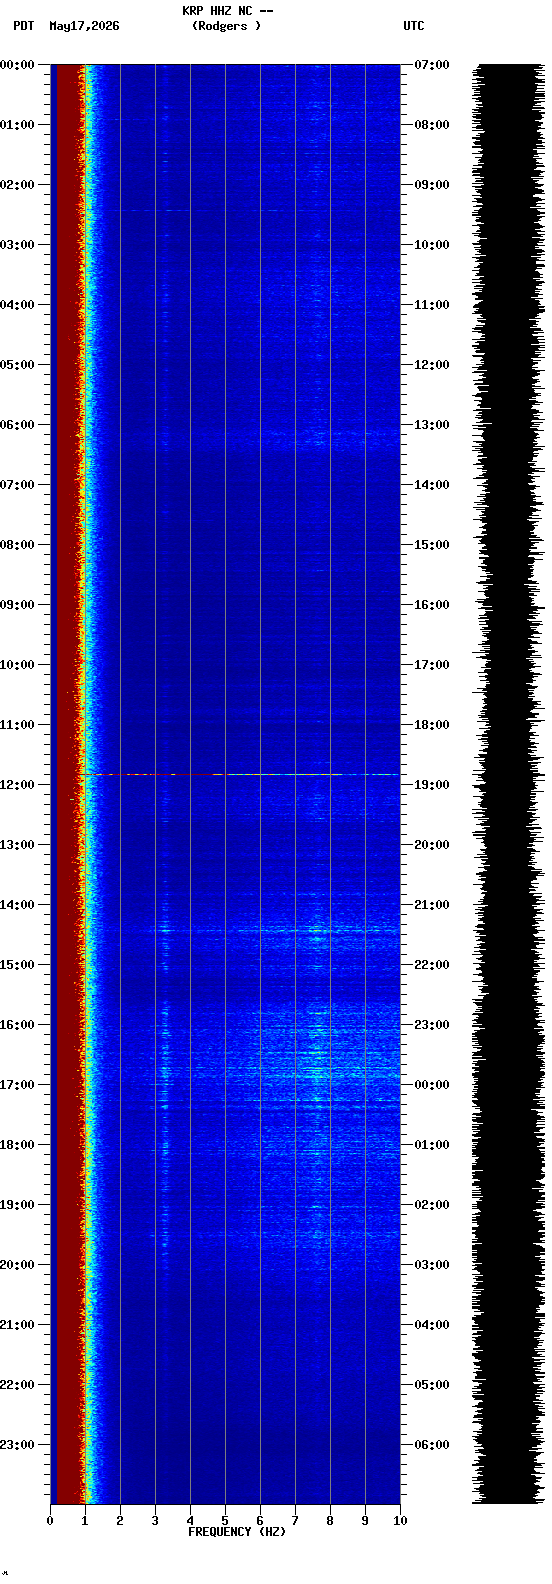Click the 04:00 PDT time label
Image resolution: width=552 pixels, height=1584 pixels.
point(17,305)
